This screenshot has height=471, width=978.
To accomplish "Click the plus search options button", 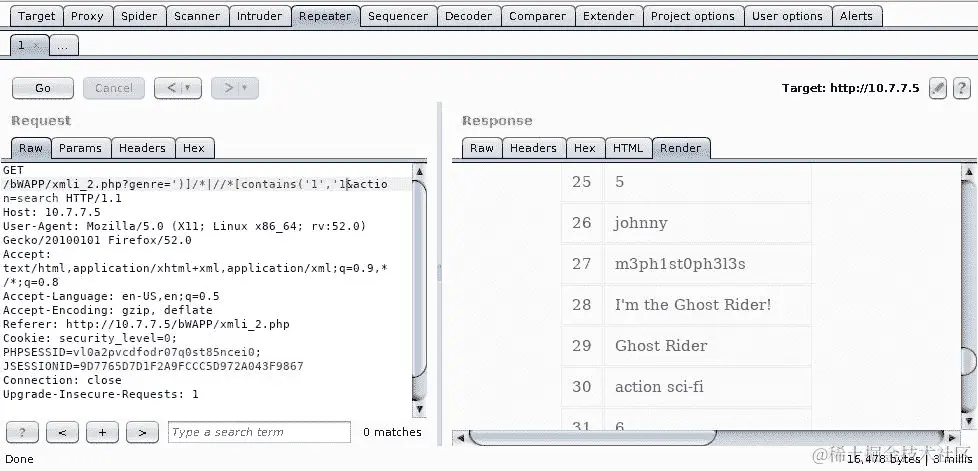I will (x=102, y=432).
